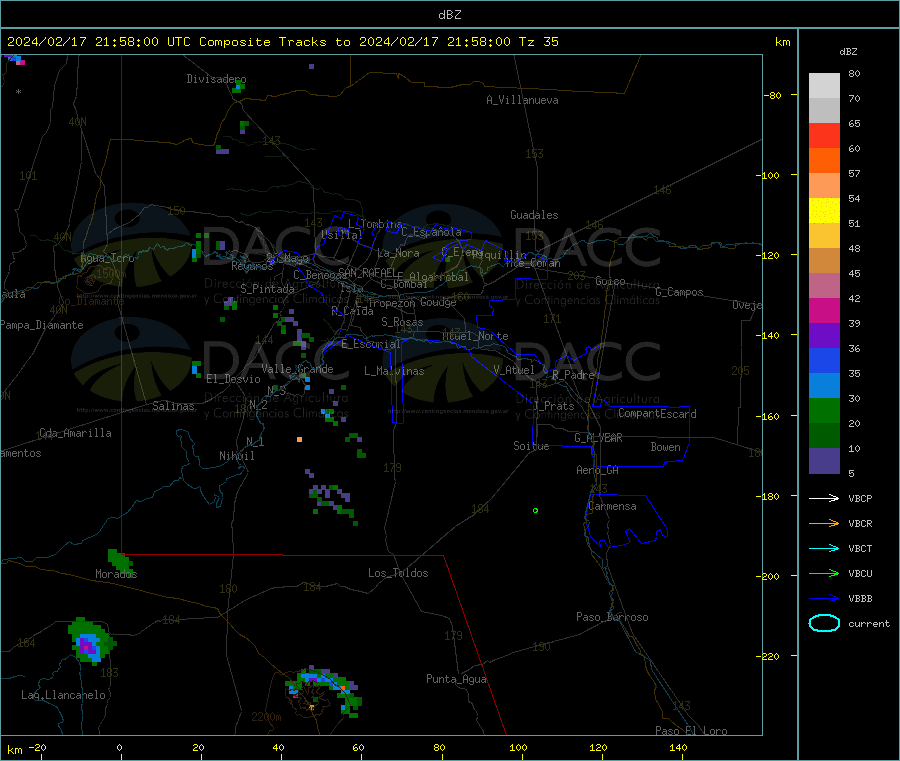
Task: Click the 'G_ALVEAR' place label
Action: [598, 438]
